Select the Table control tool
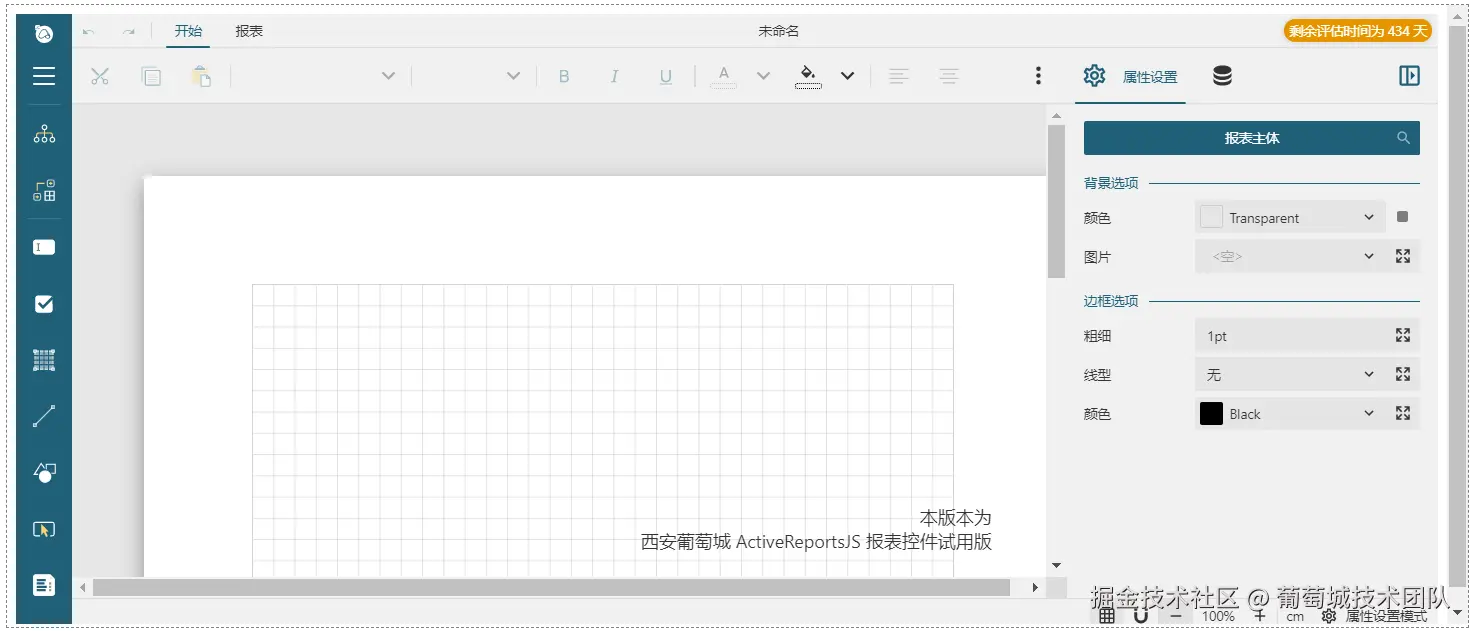Viewport: 1470px width, 631px height. [x=44, y=361]
